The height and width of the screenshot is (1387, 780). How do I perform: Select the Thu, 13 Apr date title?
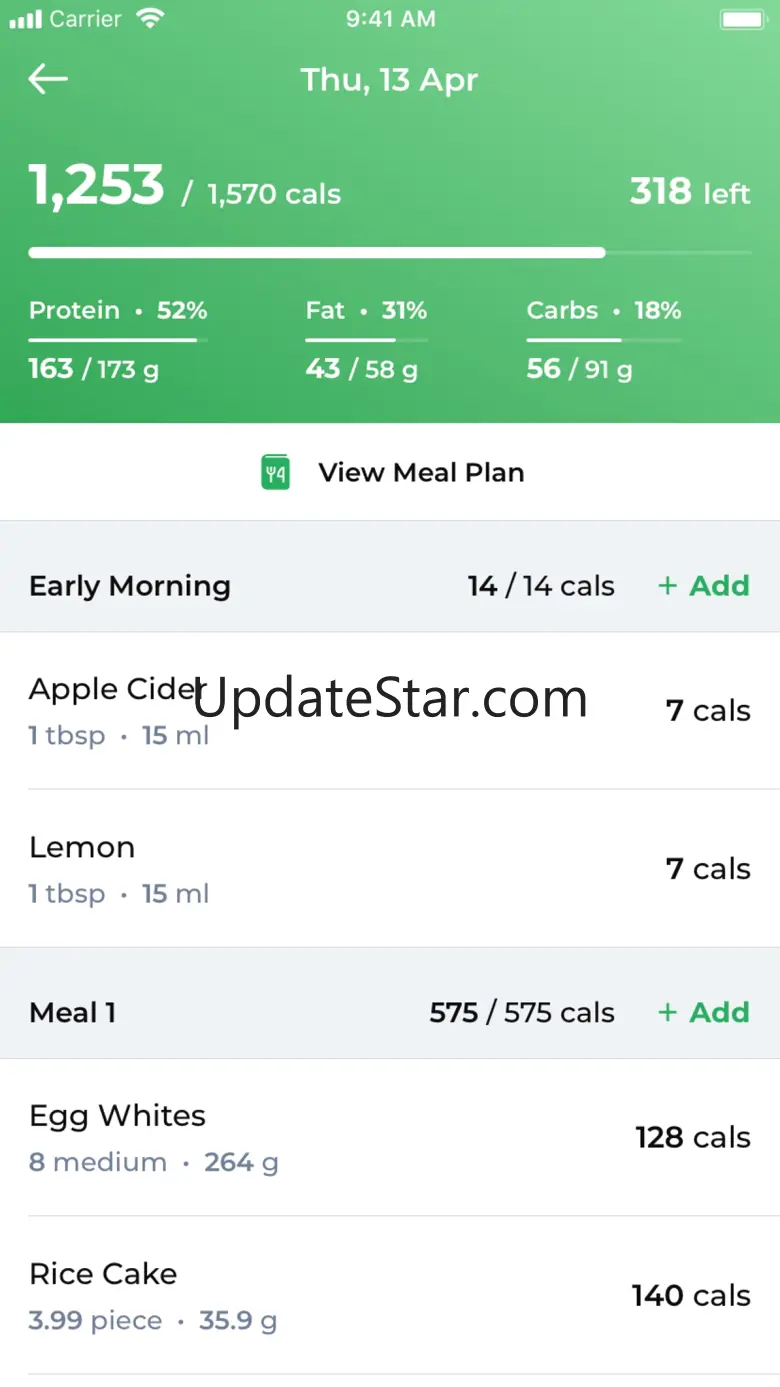pos(389,80)
